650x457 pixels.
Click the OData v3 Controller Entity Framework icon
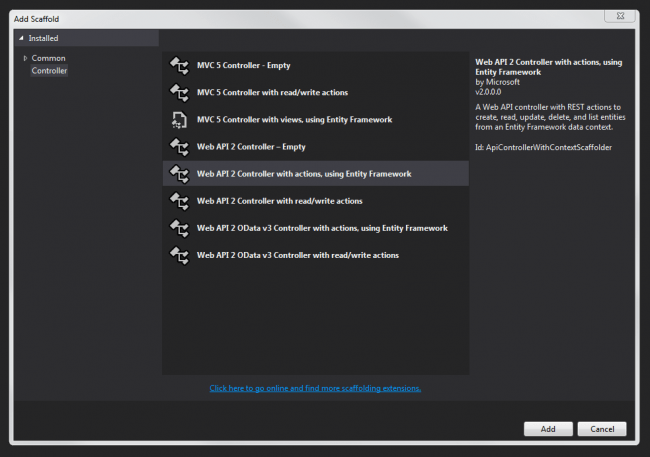click(179, 228)
